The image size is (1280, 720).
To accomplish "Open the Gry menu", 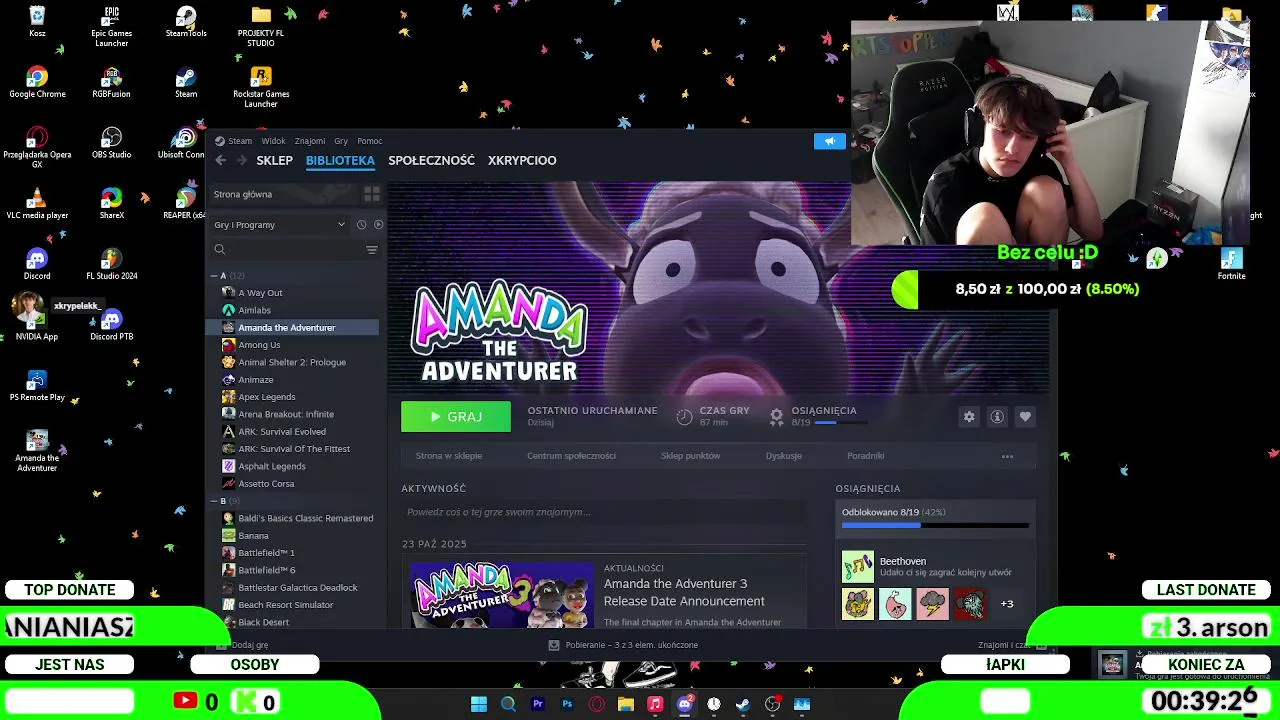I will [x=341, y=141].
